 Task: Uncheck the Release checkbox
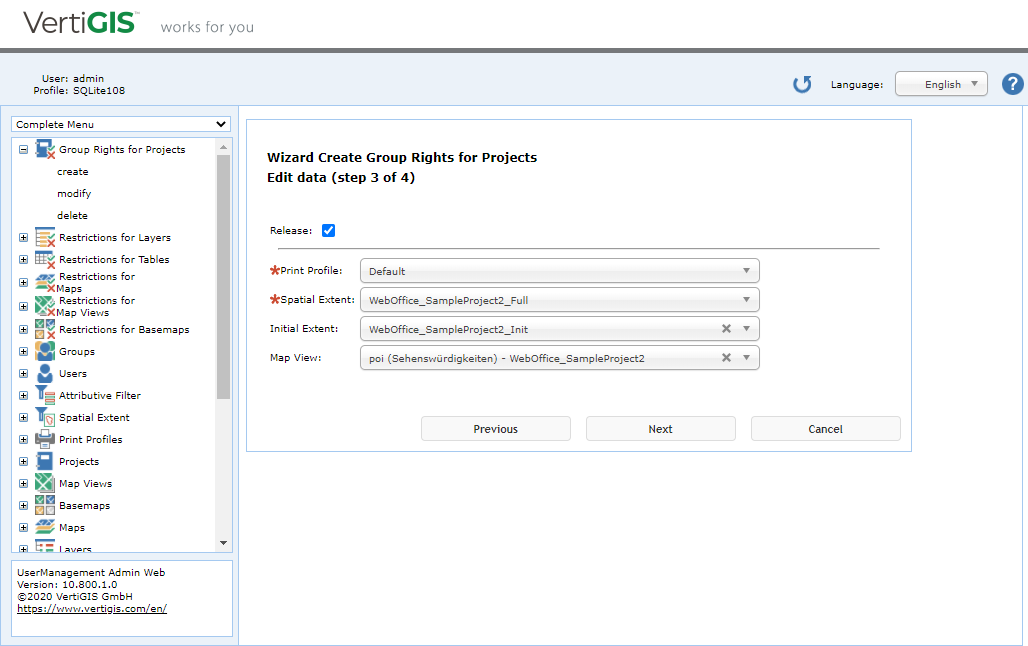328,230
